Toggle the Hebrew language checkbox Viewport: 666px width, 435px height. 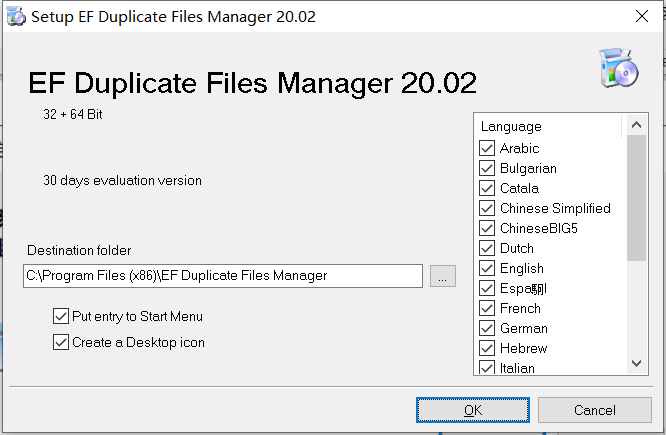tap(487, 348)
